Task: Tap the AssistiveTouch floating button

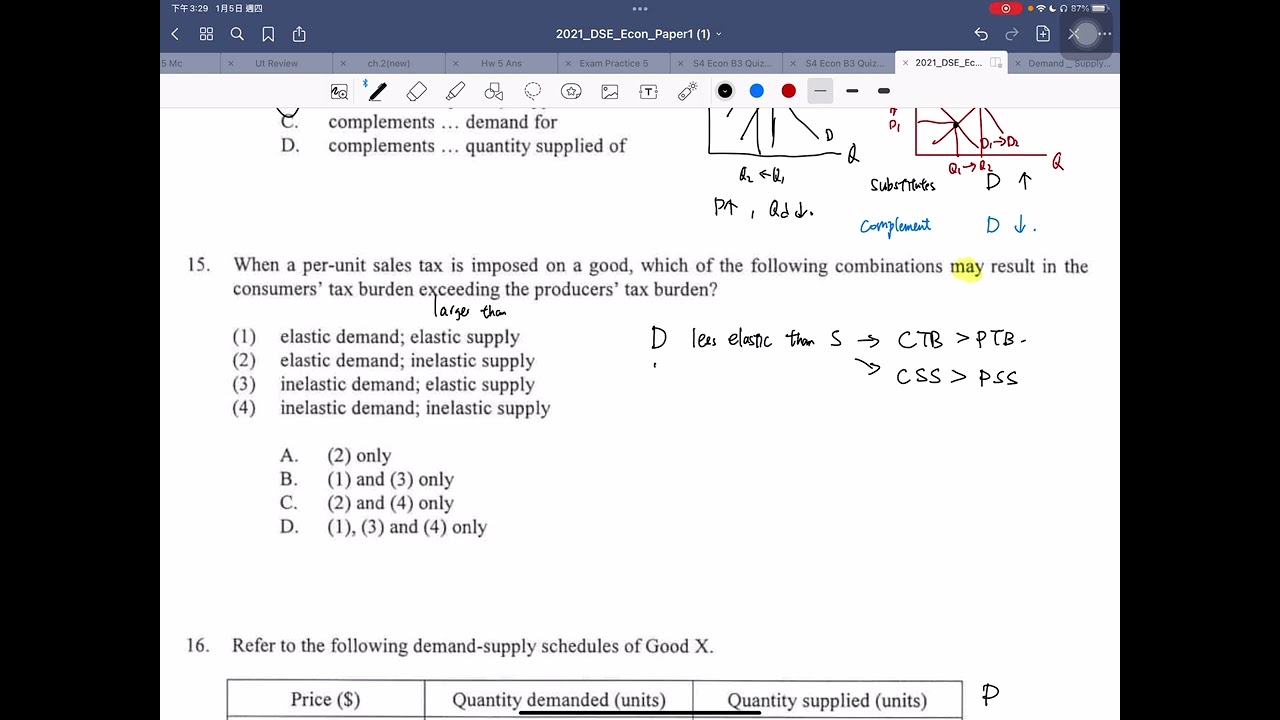Action: [x=1086, y=33]
